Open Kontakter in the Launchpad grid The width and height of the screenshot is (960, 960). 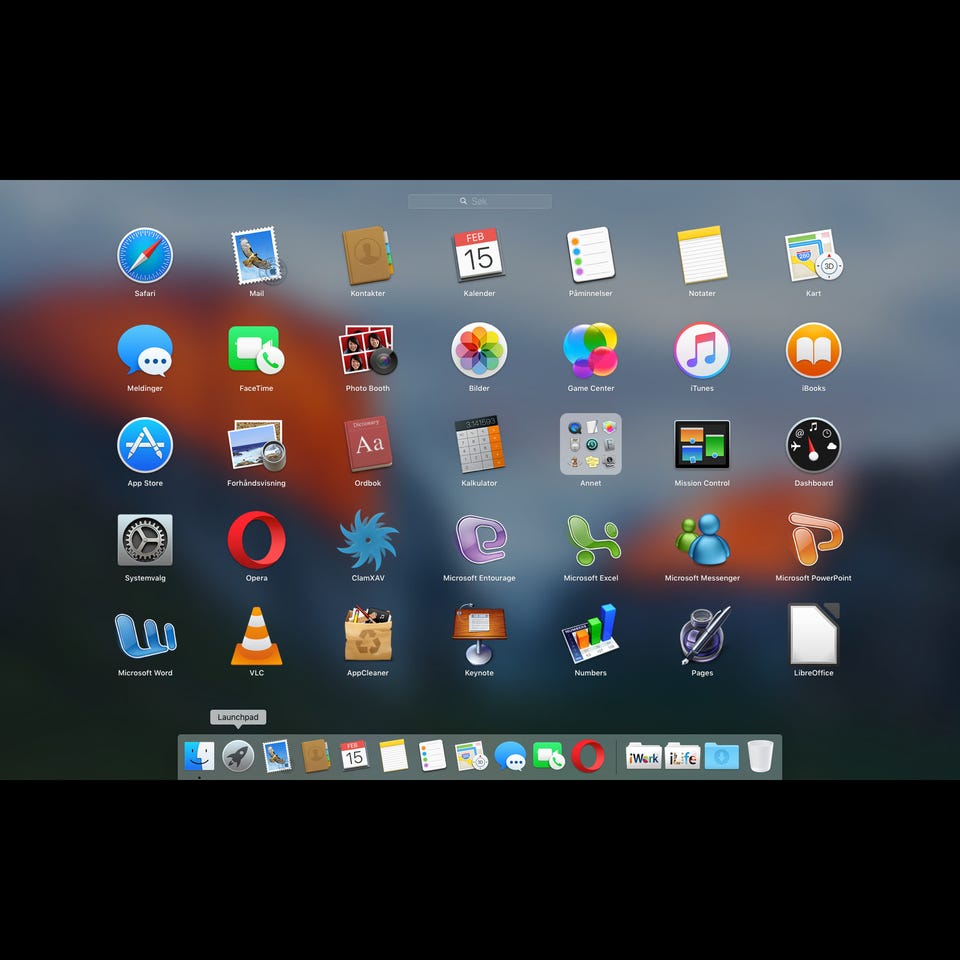point(367,256)
